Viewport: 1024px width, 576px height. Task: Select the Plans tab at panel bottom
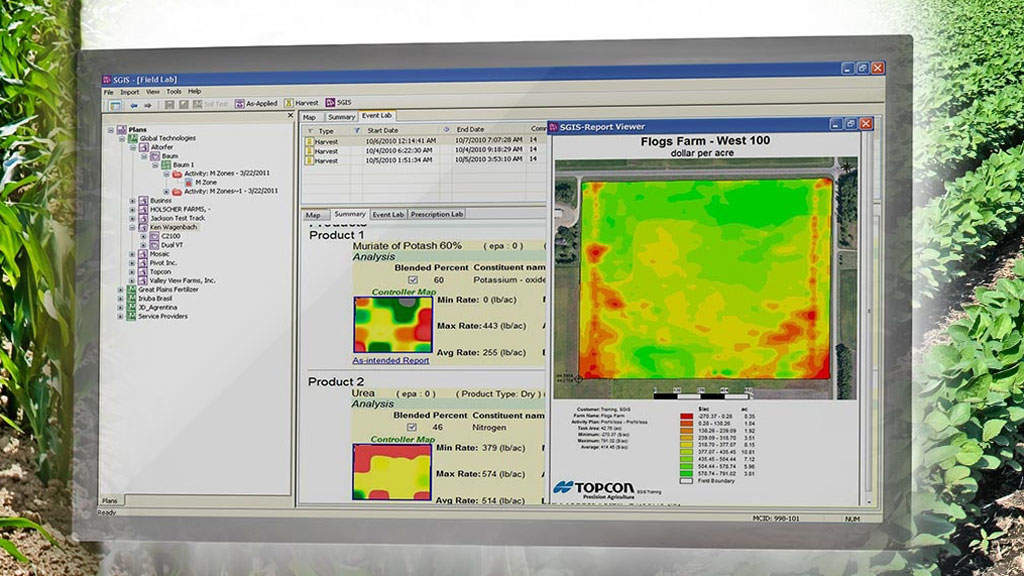pyautogui.click(x=110, y=500)
